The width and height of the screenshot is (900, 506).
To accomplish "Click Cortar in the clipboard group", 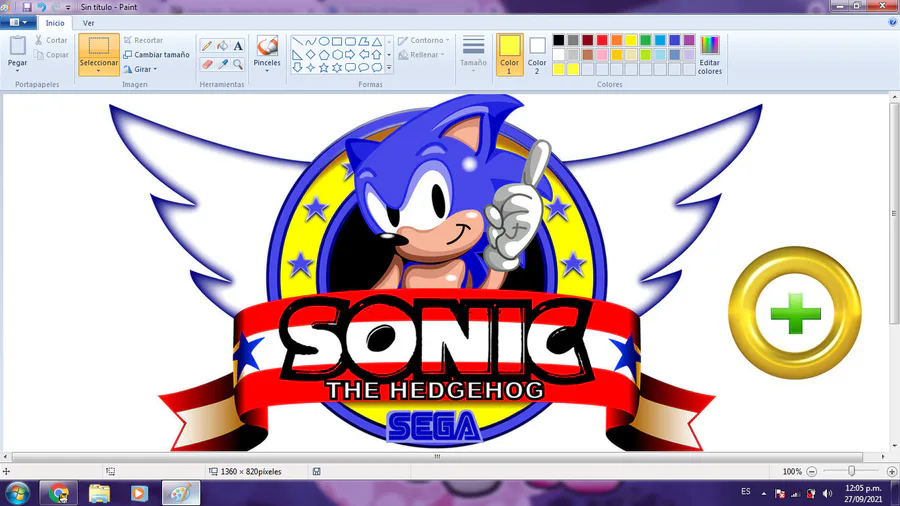I will [51, 40].
